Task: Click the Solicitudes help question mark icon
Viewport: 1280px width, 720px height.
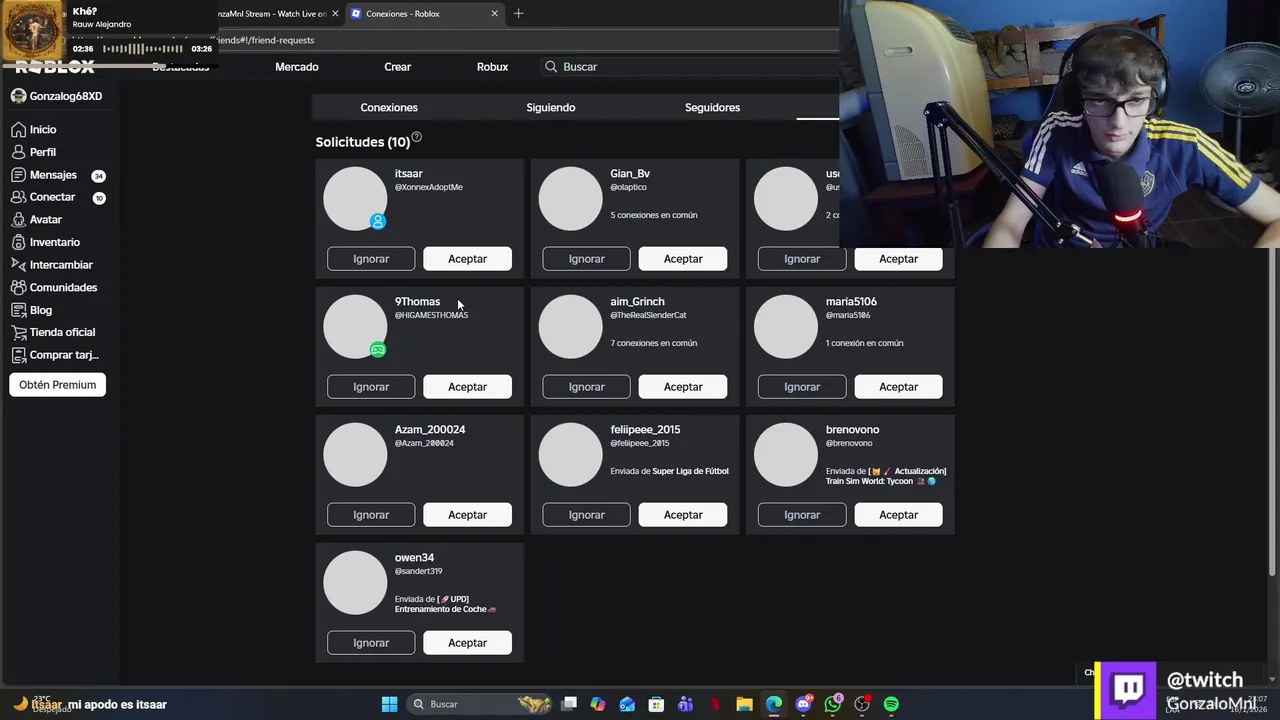Action: click(417, 137)
